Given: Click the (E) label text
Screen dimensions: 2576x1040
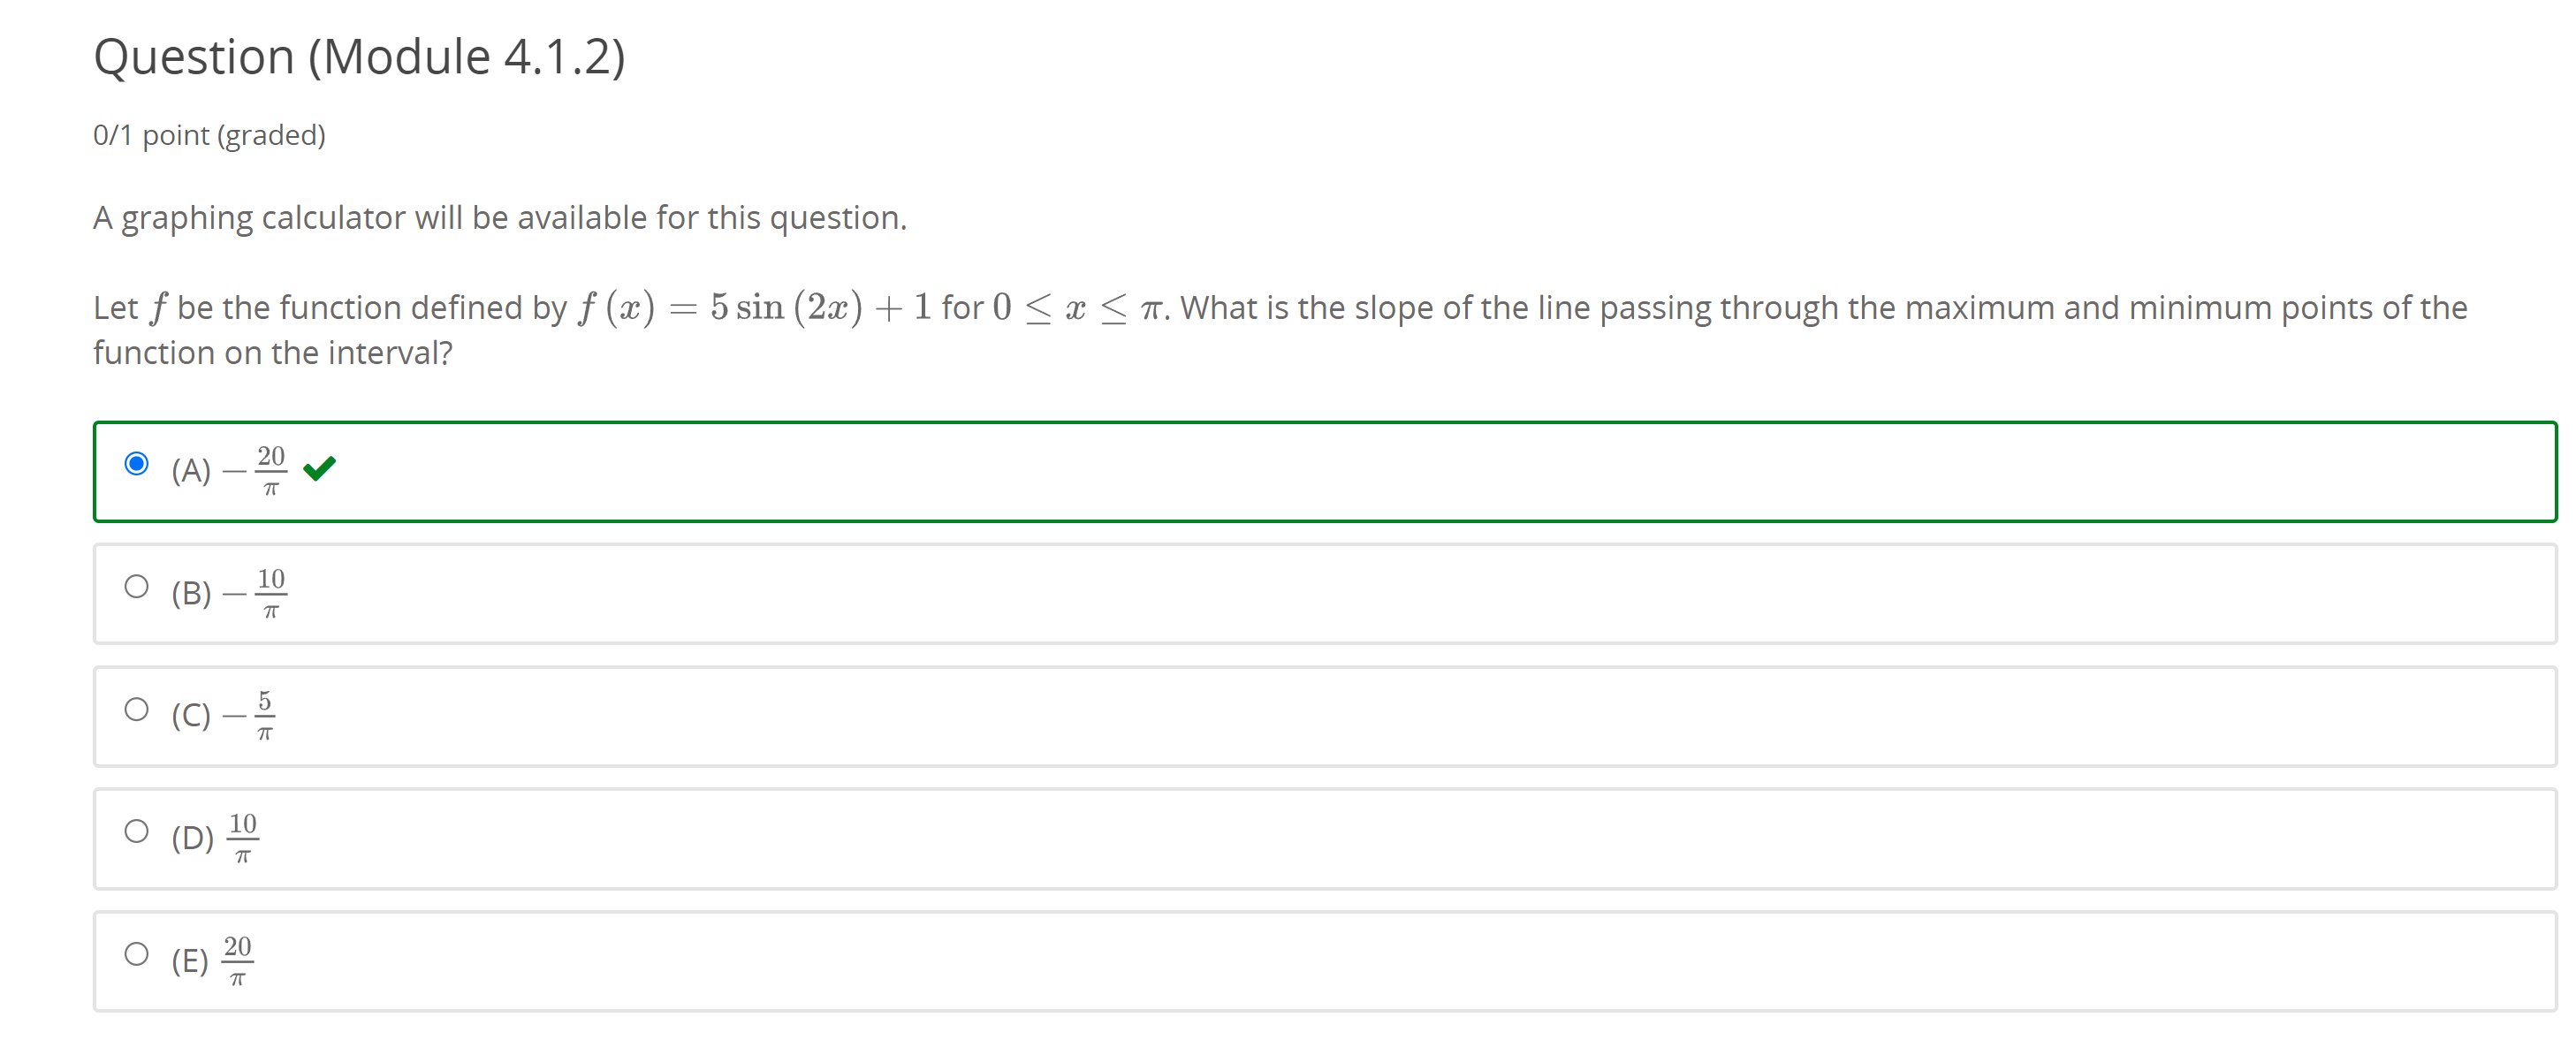Looking at the screenshot, I should pos(188,960).
